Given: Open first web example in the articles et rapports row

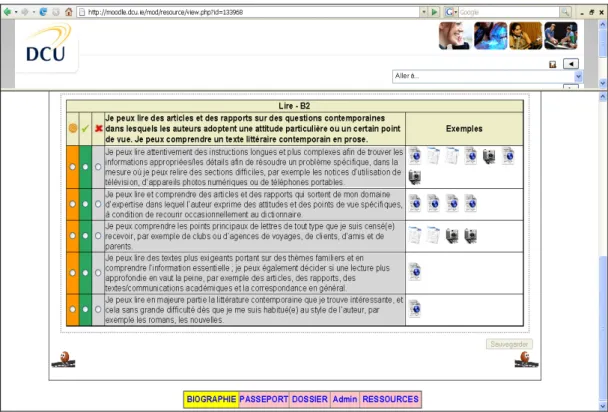Looking at the screenshot, I should click(415, 203).
